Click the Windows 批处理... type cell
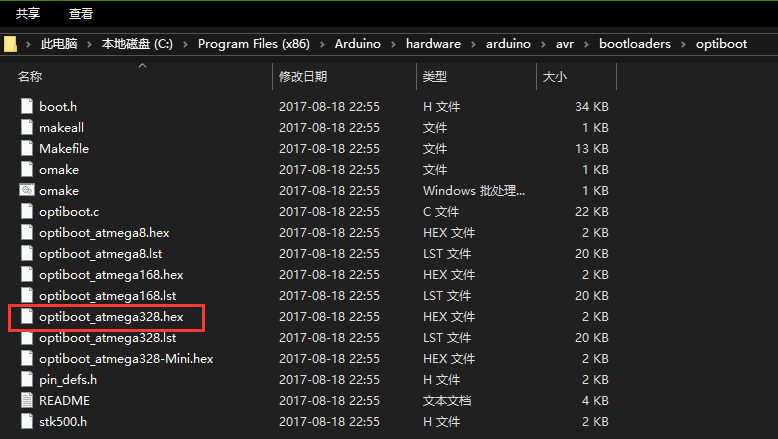The image size is (778, 439). tap(474, 190)
